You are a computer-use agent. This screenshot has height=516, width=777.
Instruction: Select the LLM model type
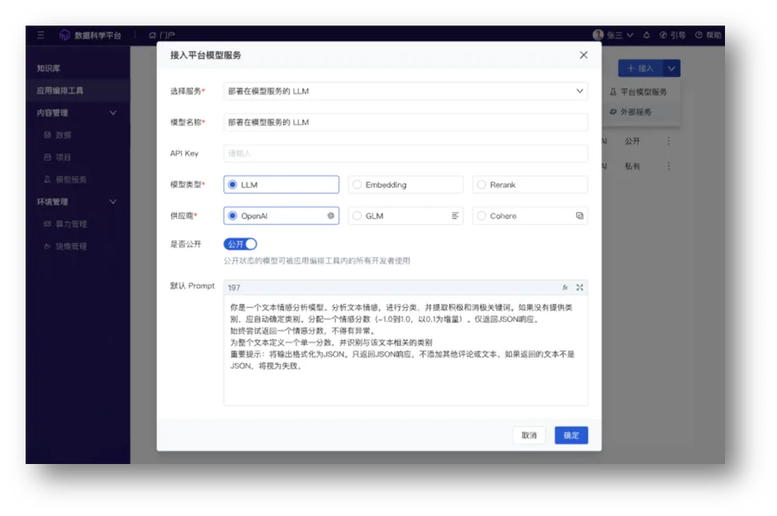tap(281, 184)
